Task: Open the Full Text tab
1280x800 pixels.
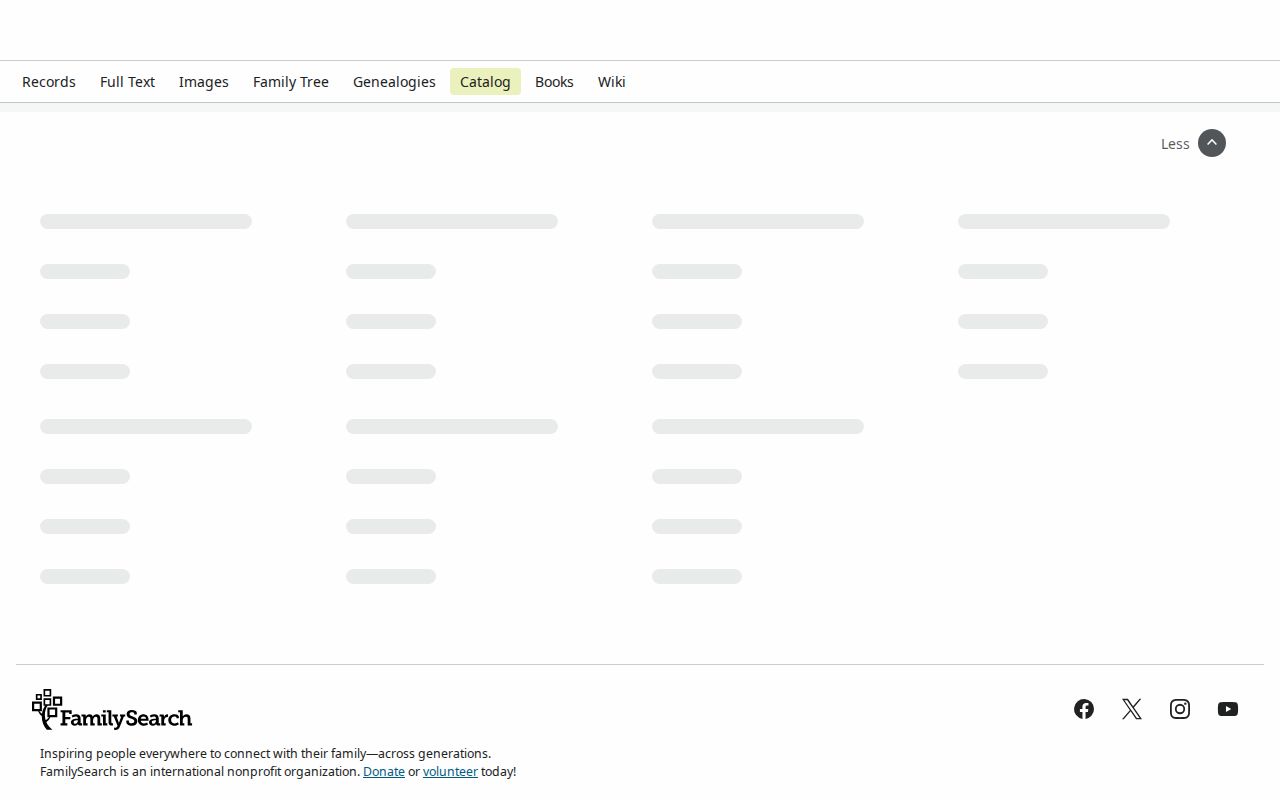Action: [127, 82]
